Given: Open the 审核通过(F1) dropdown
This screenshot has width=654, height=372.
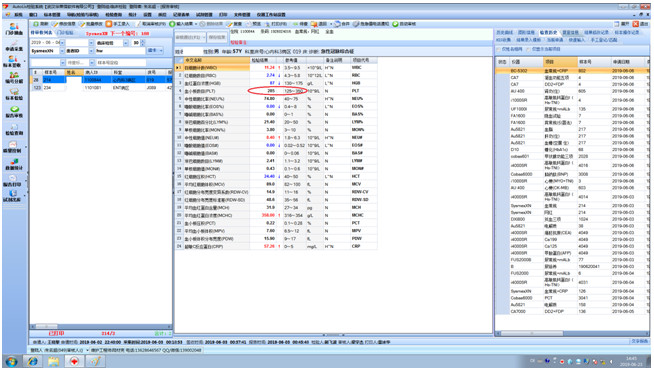Looking at the screenshot, I should click(204, 38).
